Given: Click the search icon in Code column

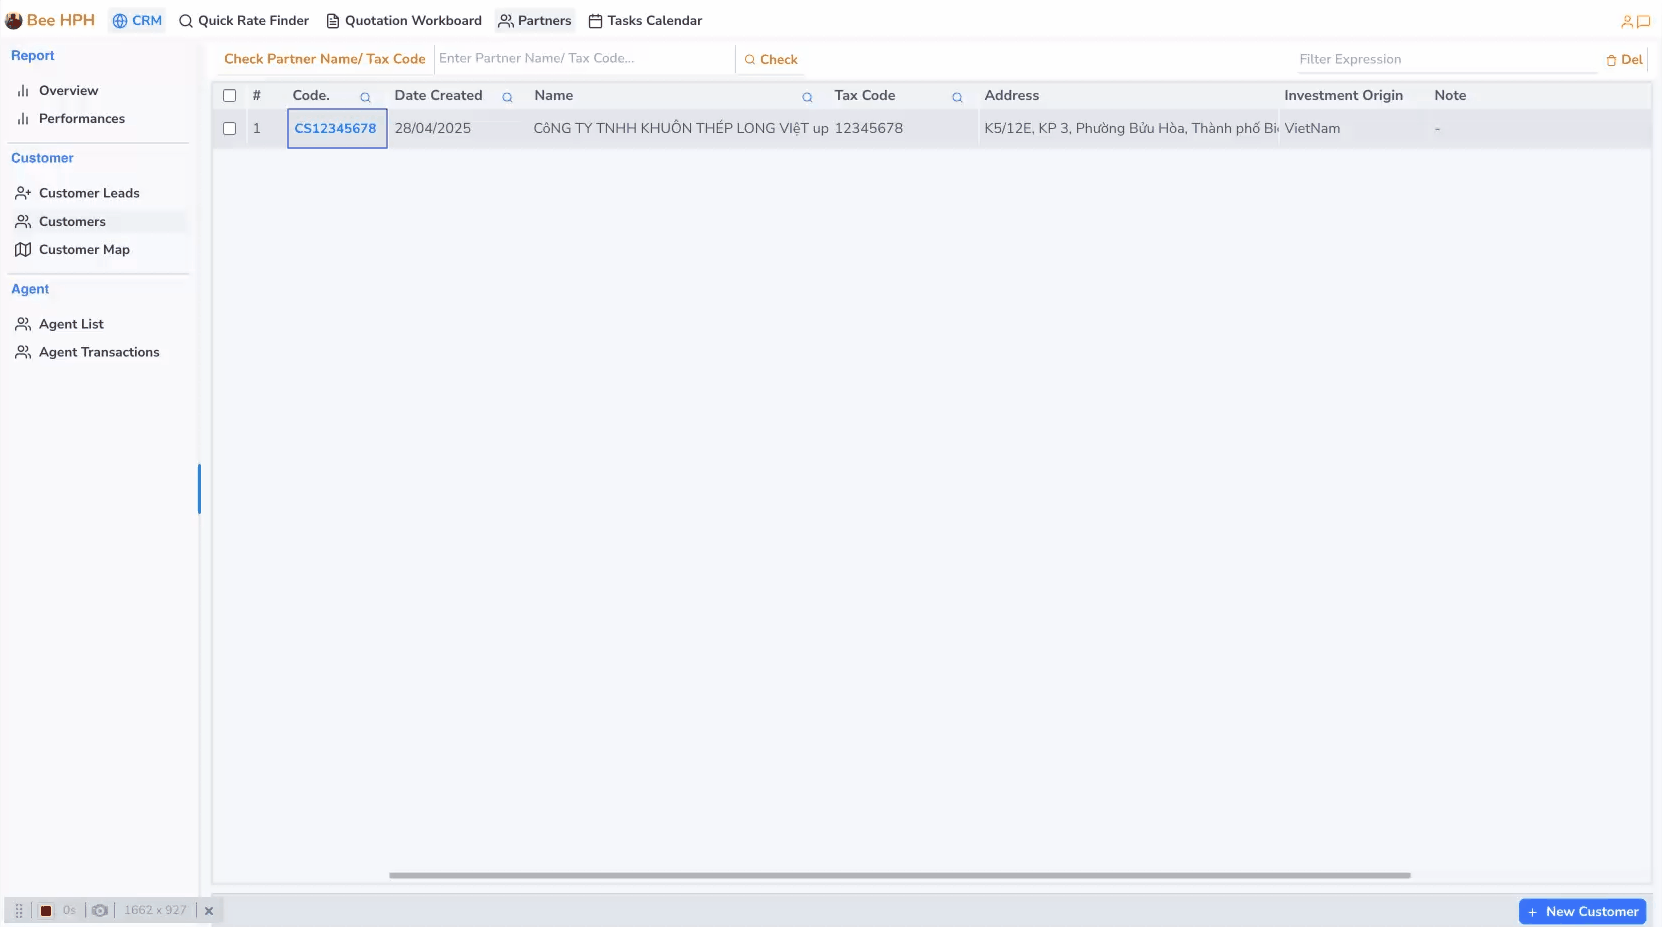Looking at the screenshot, I should [365, 97].
